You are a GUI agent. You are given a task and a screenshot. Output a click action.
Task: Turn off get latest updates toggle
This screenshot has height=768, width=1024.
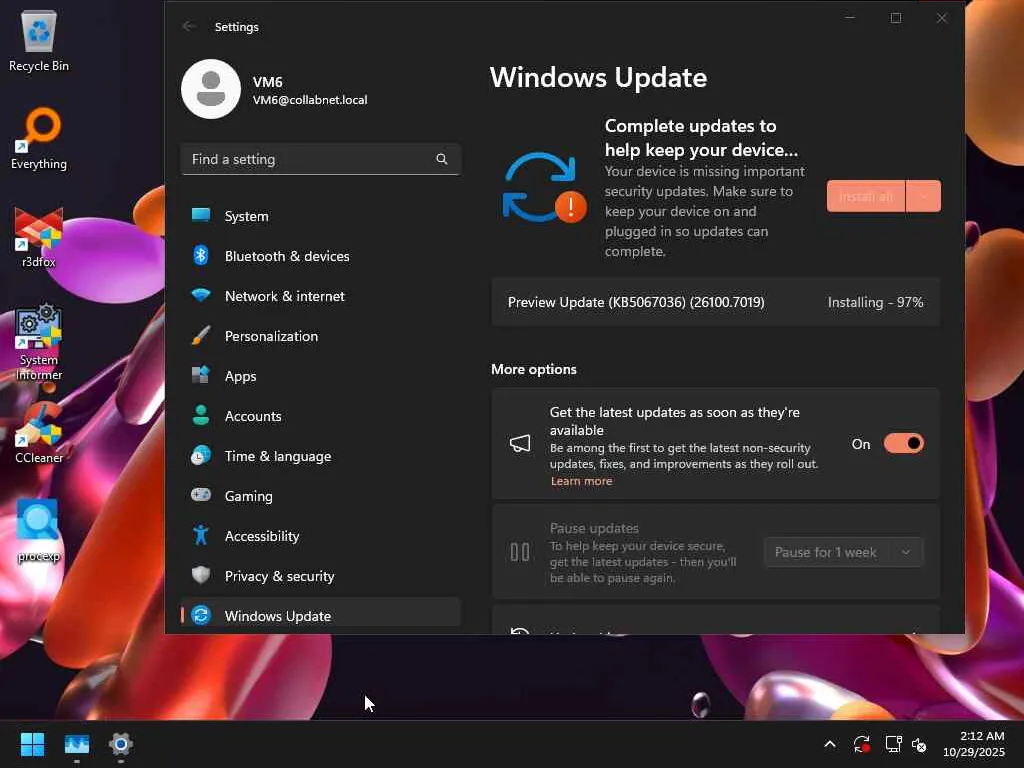(x=903, y=443)
